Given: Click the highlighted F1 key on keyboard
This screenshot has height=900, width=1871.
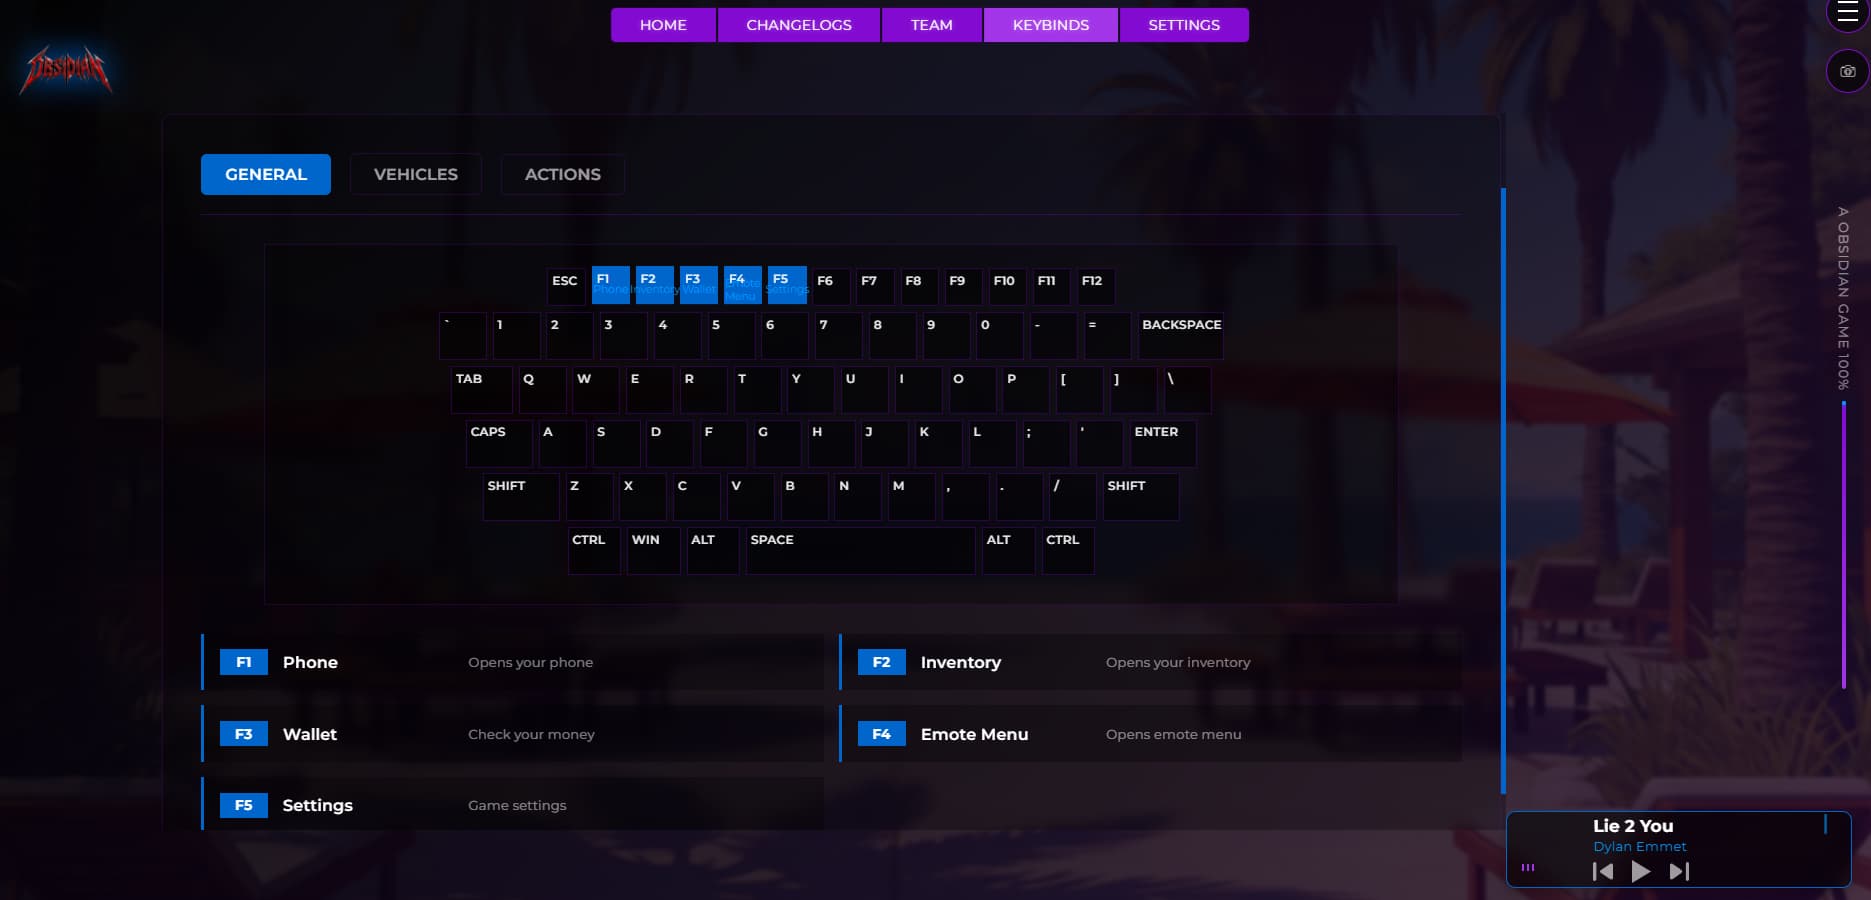Looking at the screenshot, I should (x=611, y=285).
